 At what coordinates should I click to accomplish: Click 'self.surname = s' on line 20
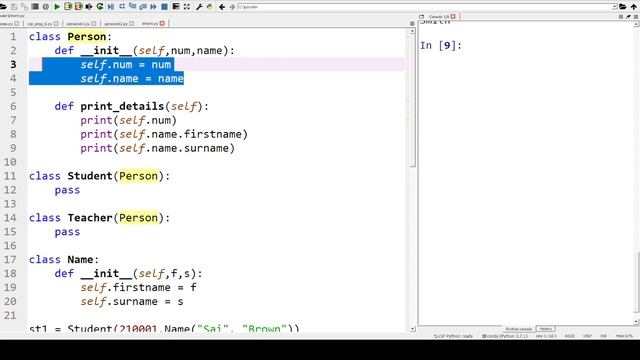tap(132, 302)
